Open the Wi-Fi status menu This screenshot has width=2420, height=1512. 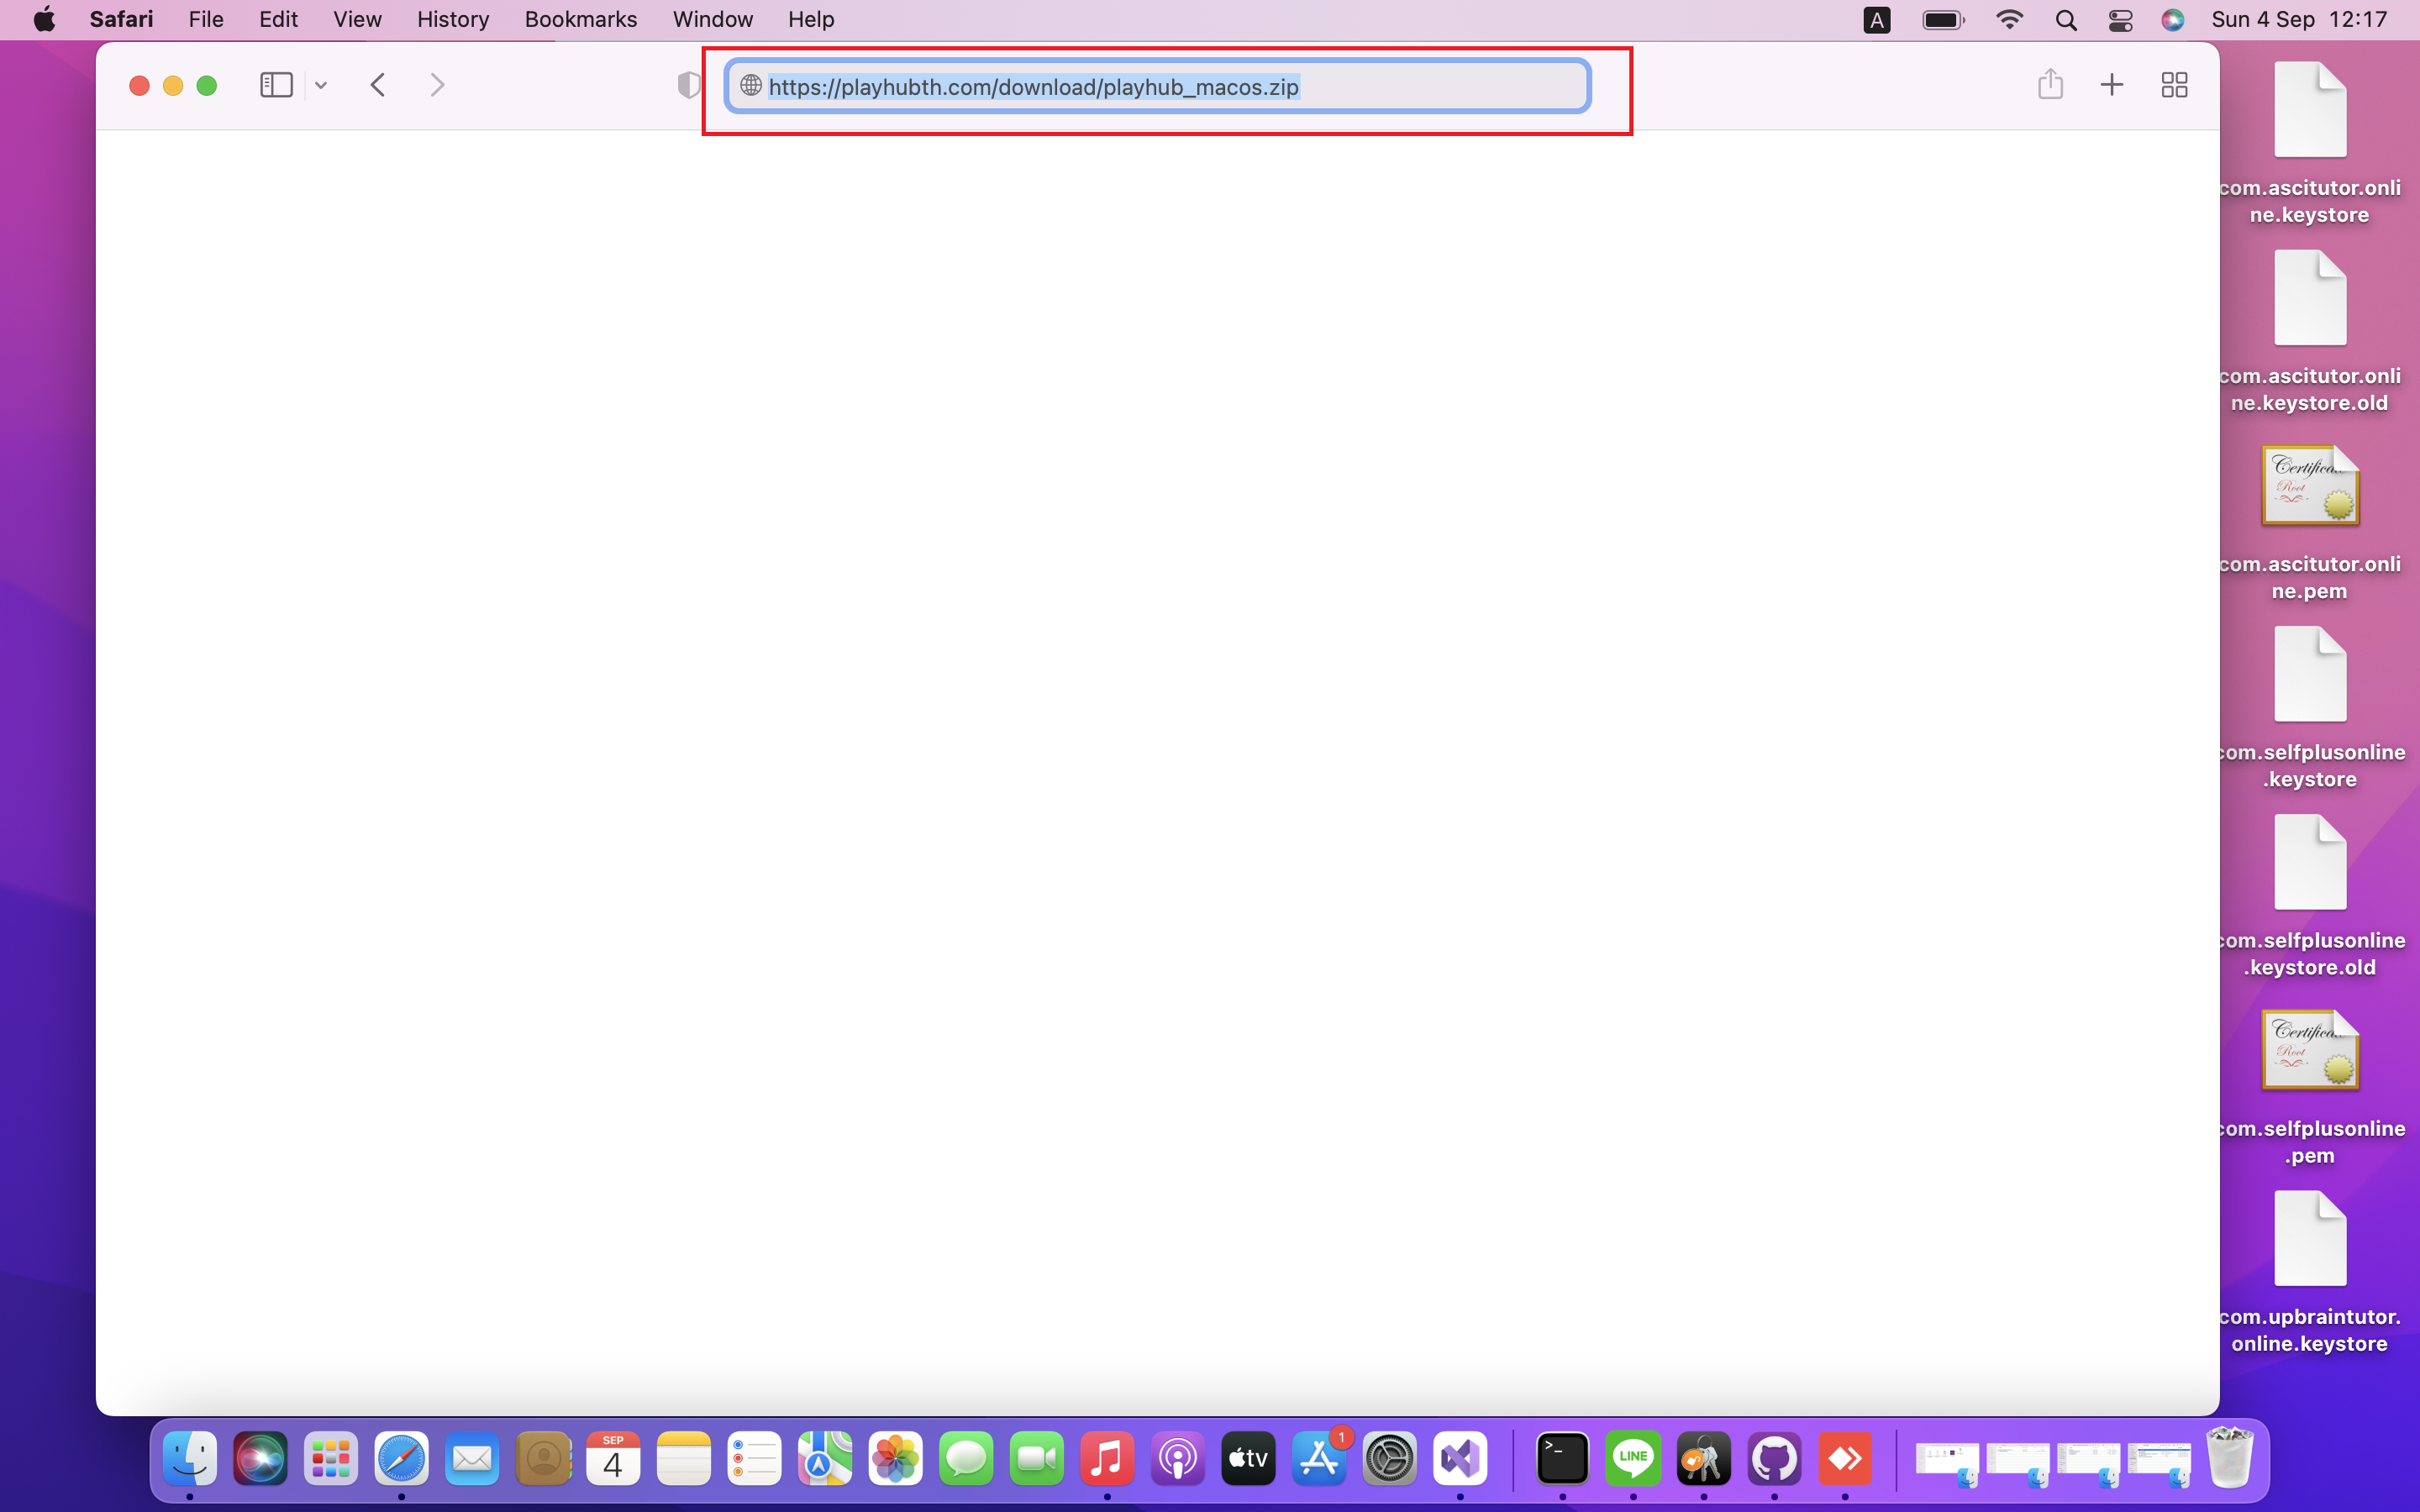point(2009,20)
